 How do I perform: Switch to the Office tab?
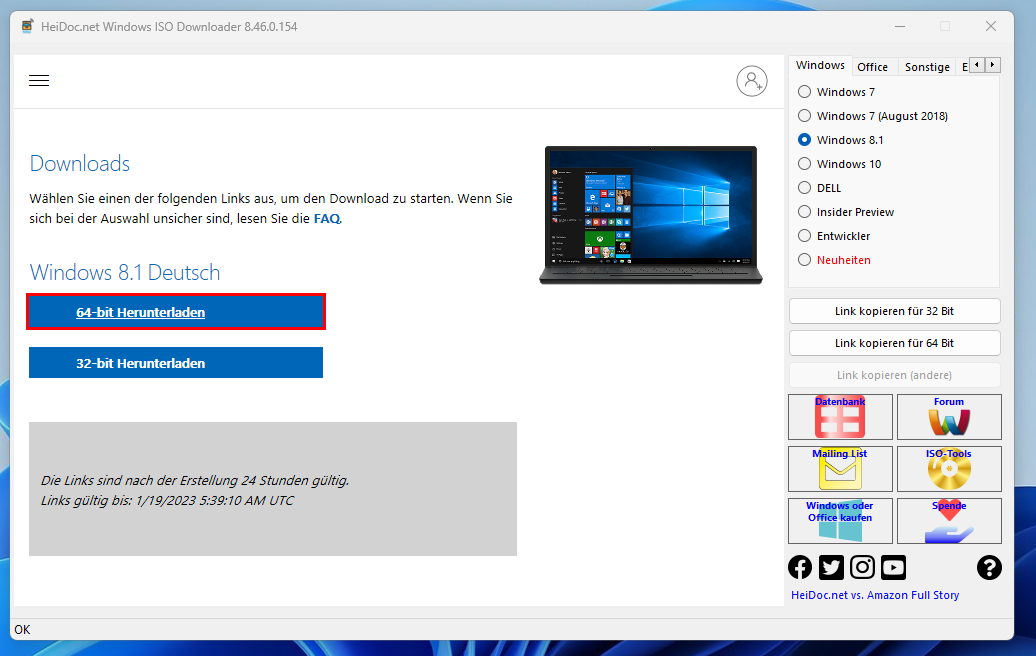[872, 67]
